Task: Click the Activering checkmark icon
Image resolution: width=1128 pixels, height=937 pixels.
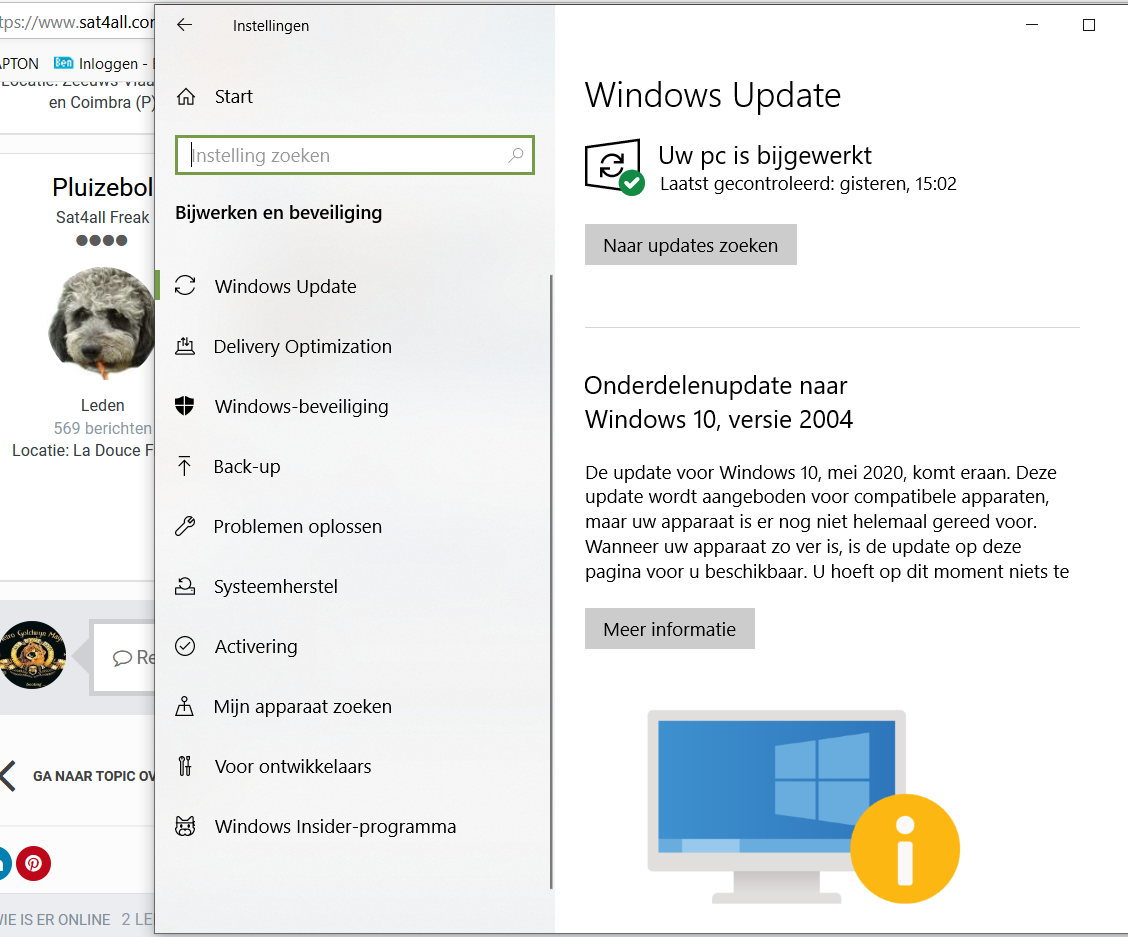Action: (185, 646)
